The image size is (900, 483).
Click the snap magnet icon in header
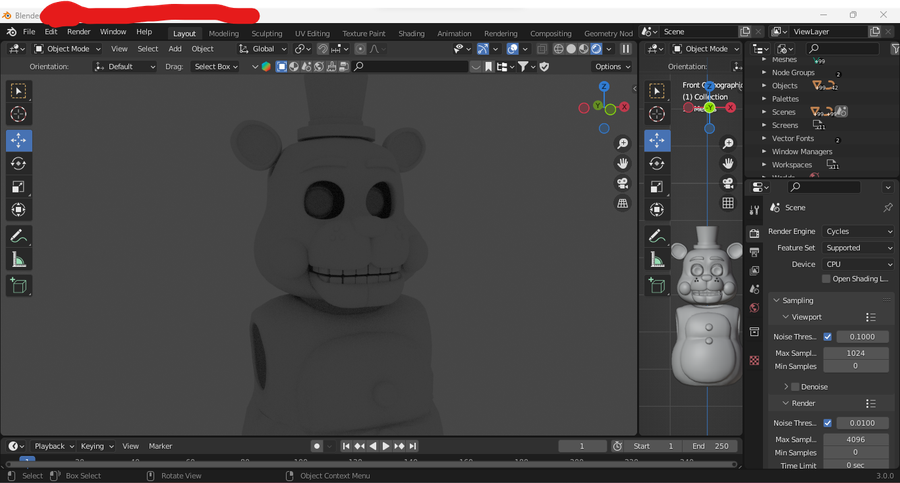pos(323,49)
